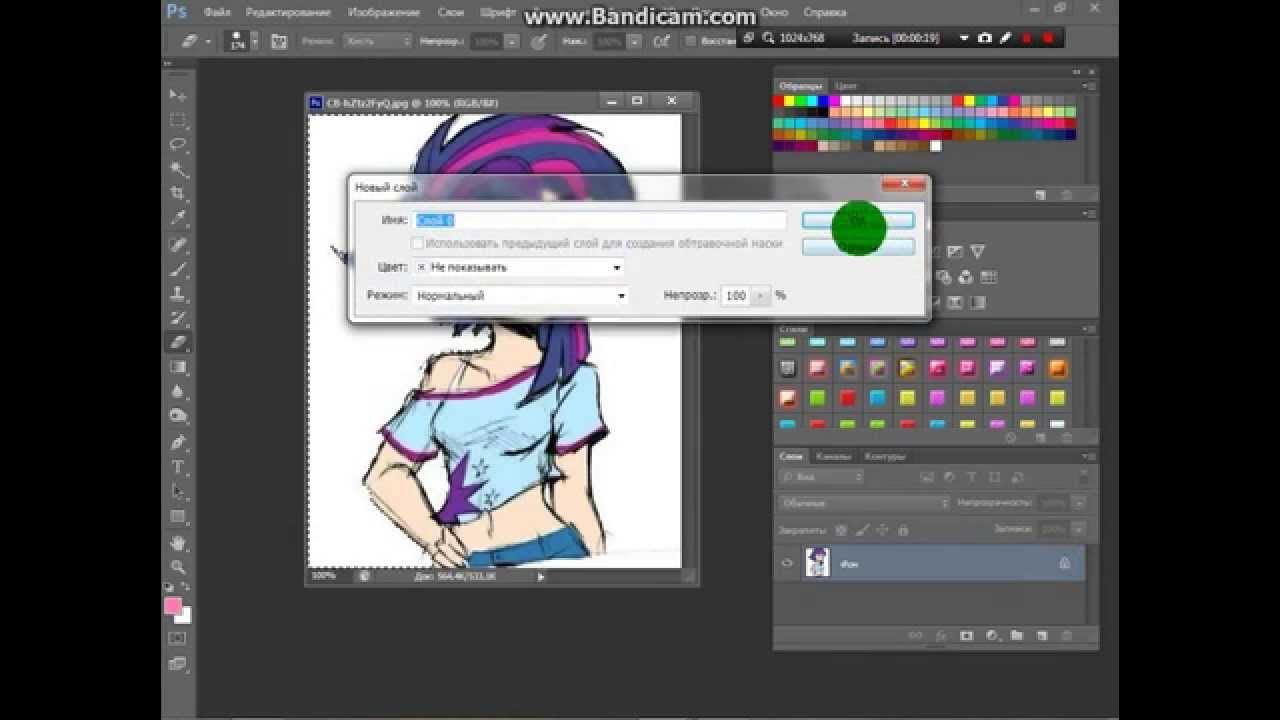Select the Pen tool
The image size is (1280, 720).
[178, 443]
